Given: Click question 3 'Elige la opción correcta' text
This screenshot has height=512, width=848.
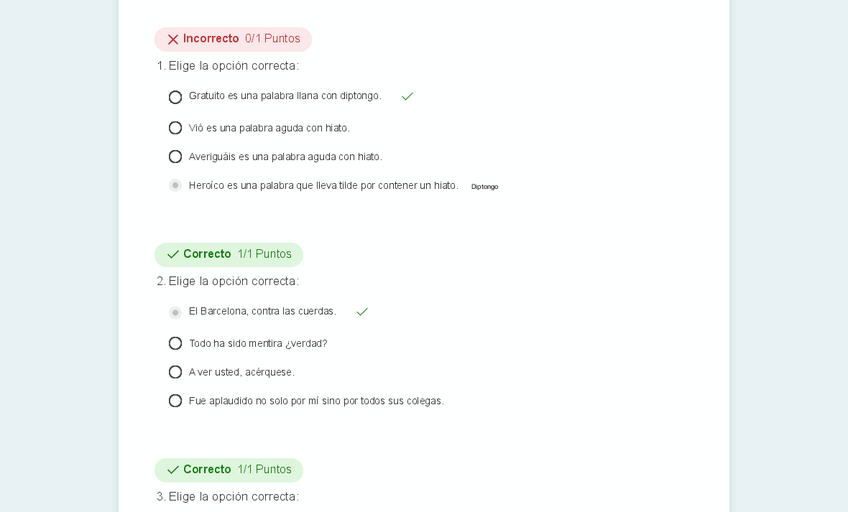Looking at the screenshot, I should [x=233, y=497].
